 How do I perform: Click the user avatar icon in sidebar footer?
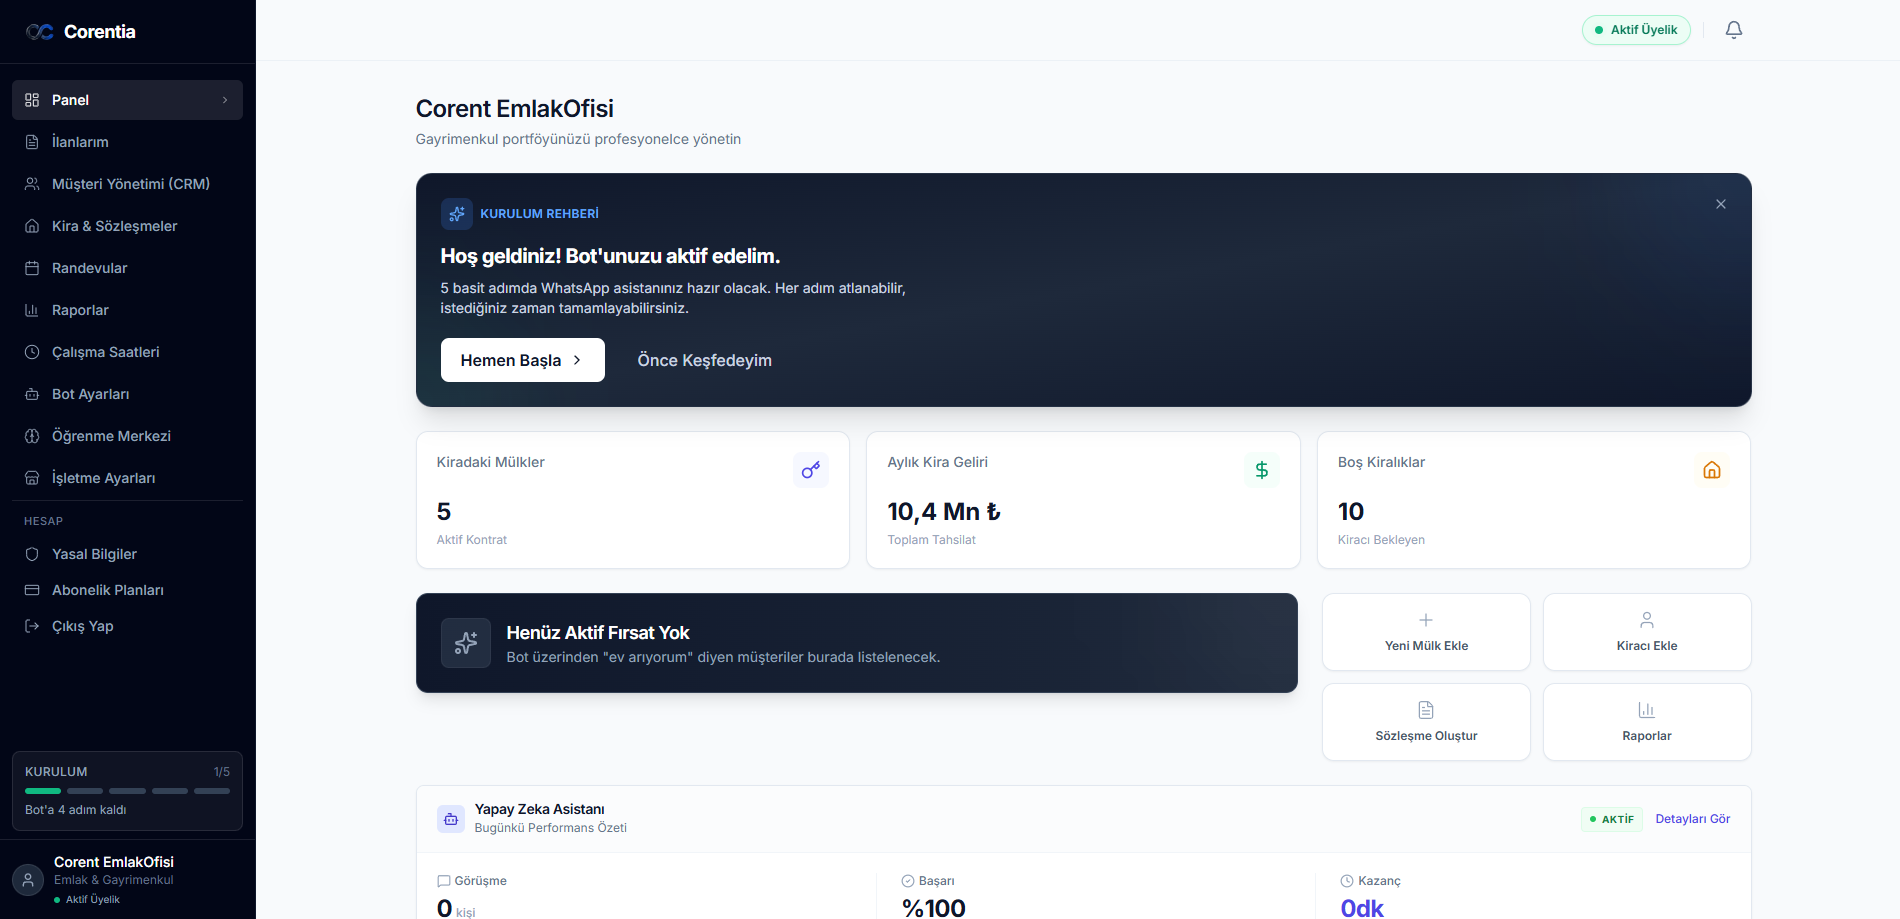pos(28,880)
